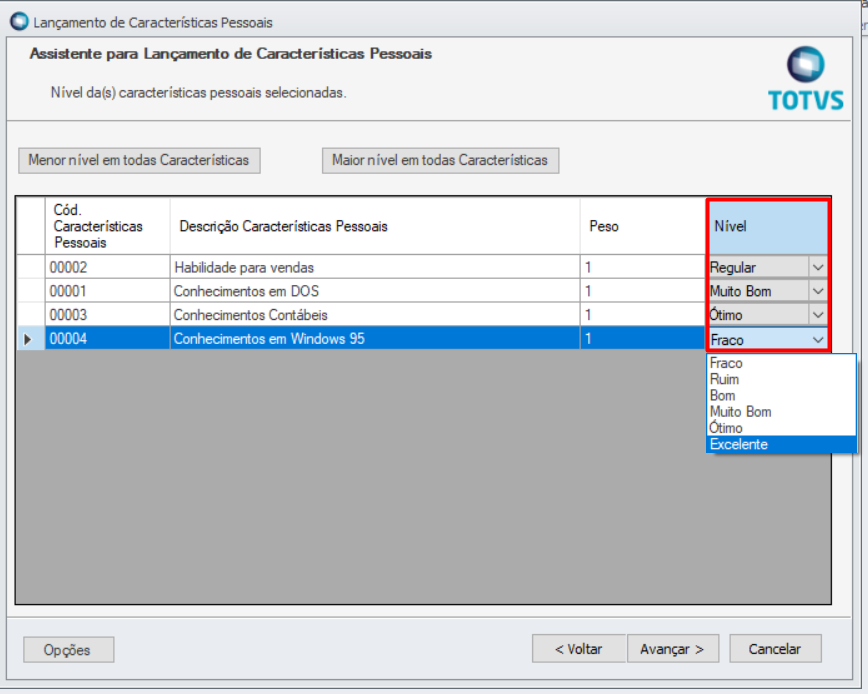This screenshot has width=868, height=694.
Task: Select code cell 00003
Action: click(107, 315)
